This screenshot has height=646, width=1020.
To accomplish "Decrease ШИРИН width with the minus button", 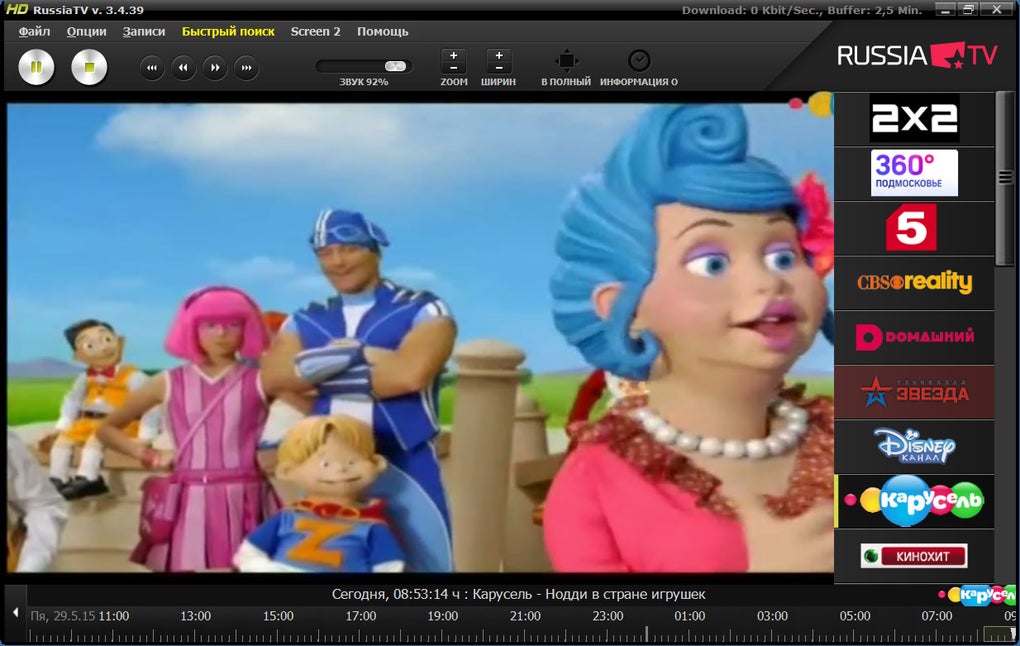I will click(499, 68).
